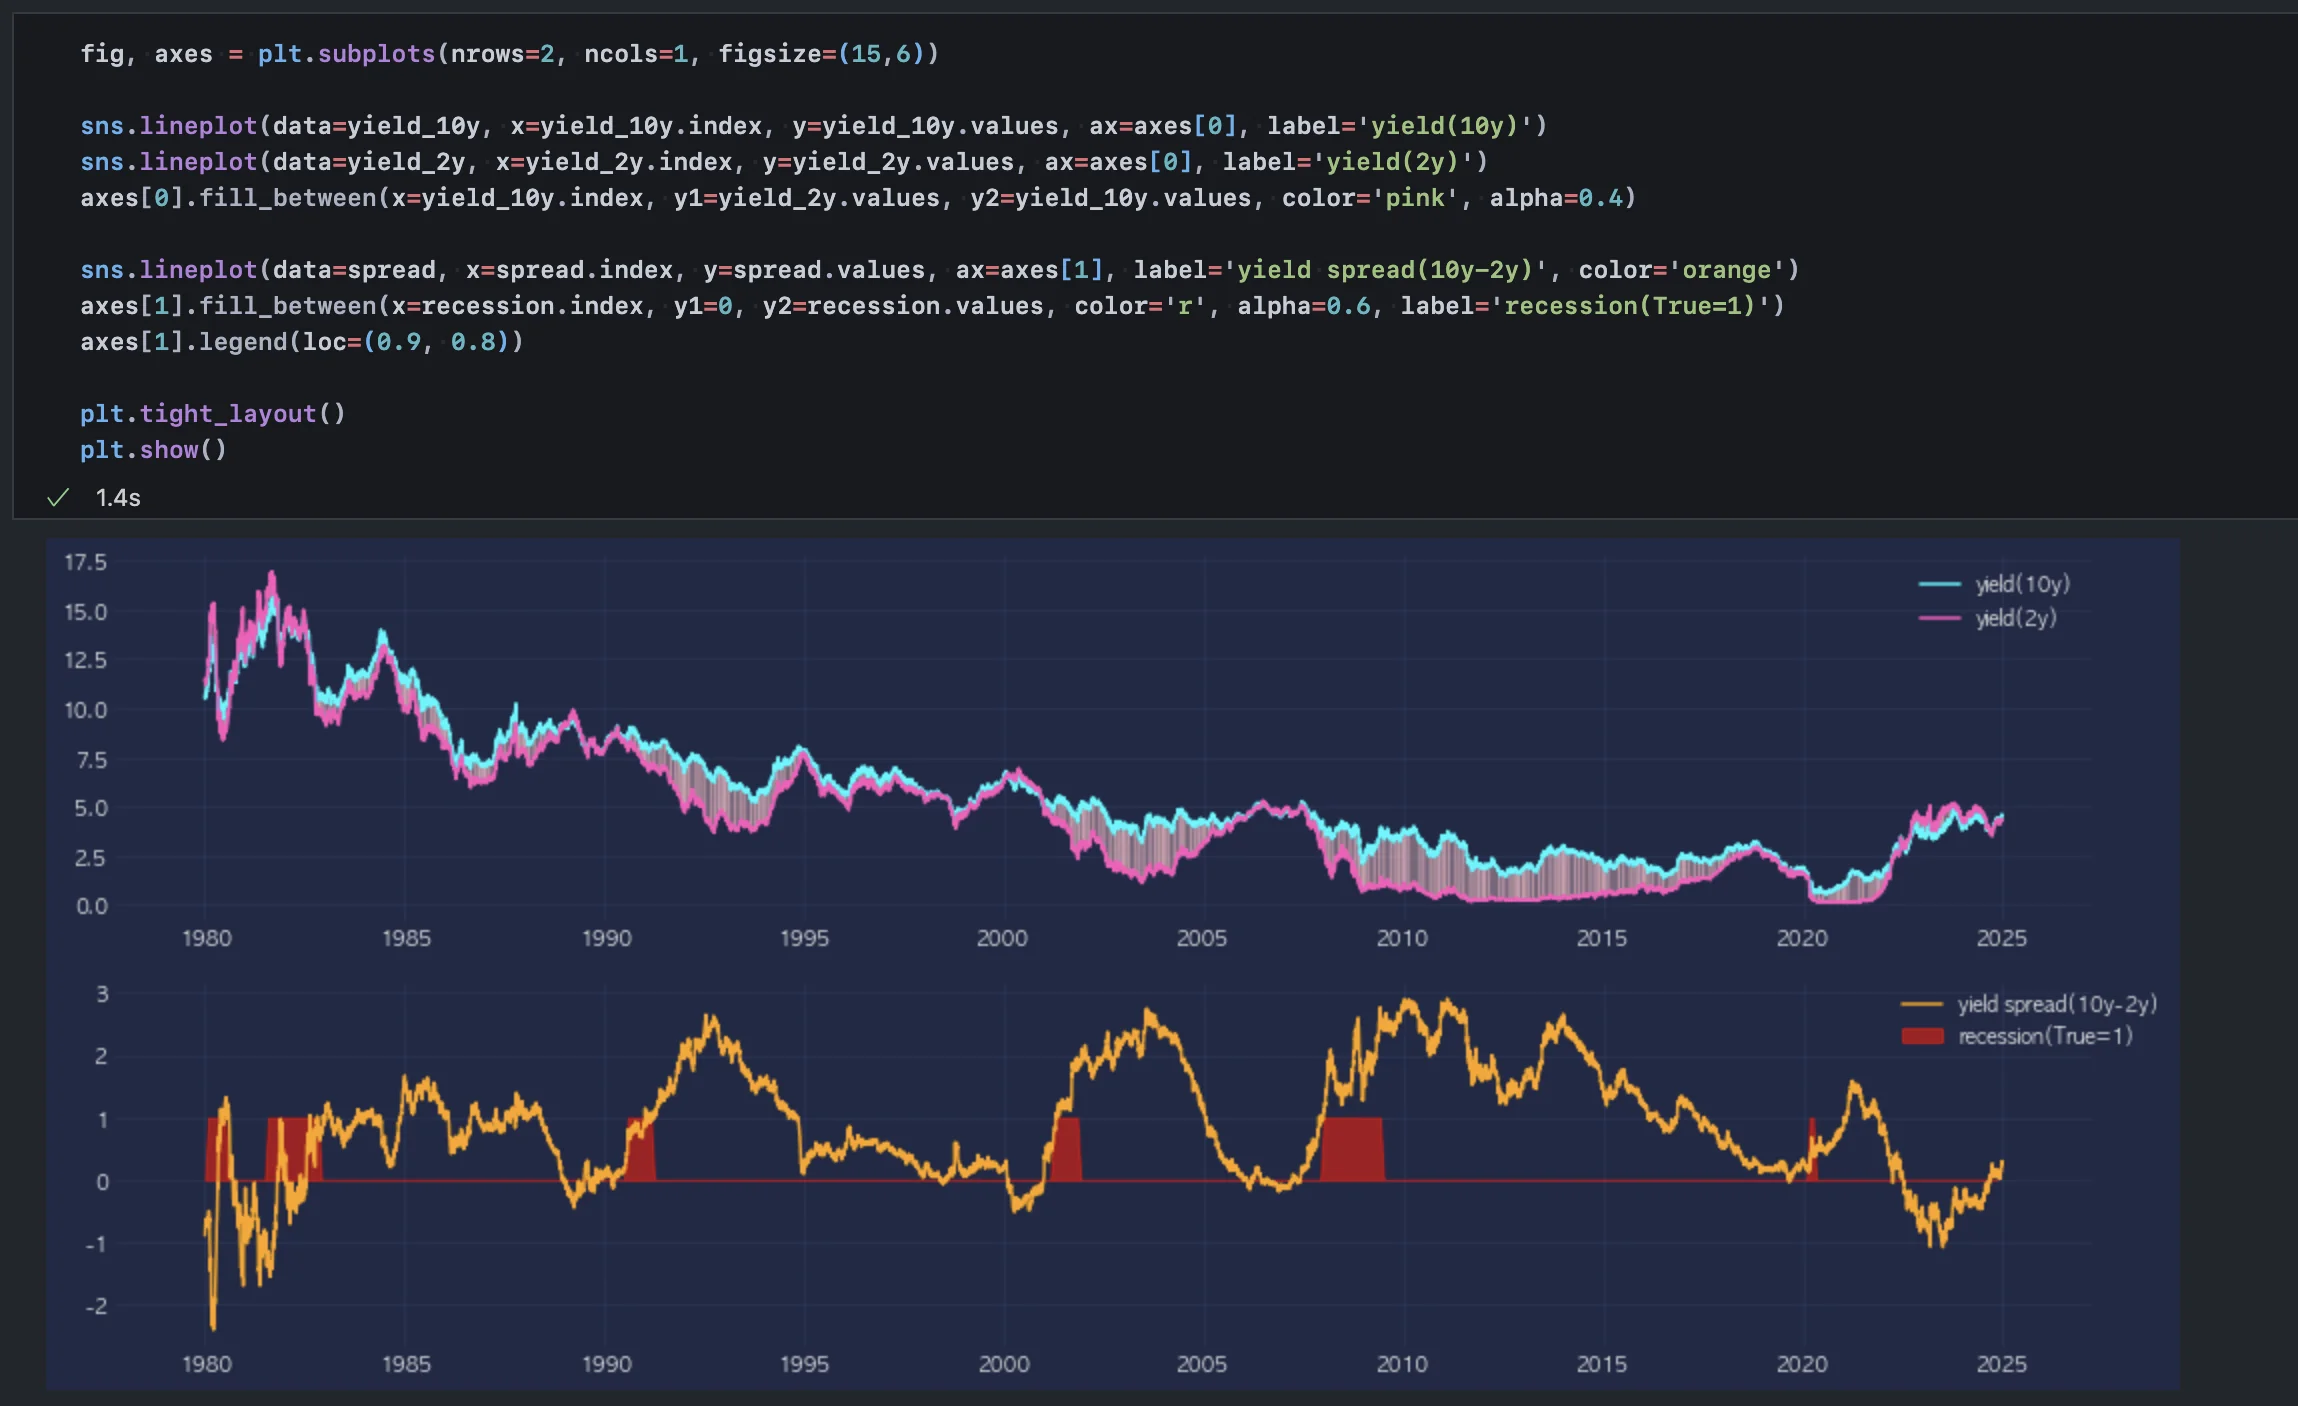Click the -2 y-axis tick on lower chart

click(x=96, y=1306)
